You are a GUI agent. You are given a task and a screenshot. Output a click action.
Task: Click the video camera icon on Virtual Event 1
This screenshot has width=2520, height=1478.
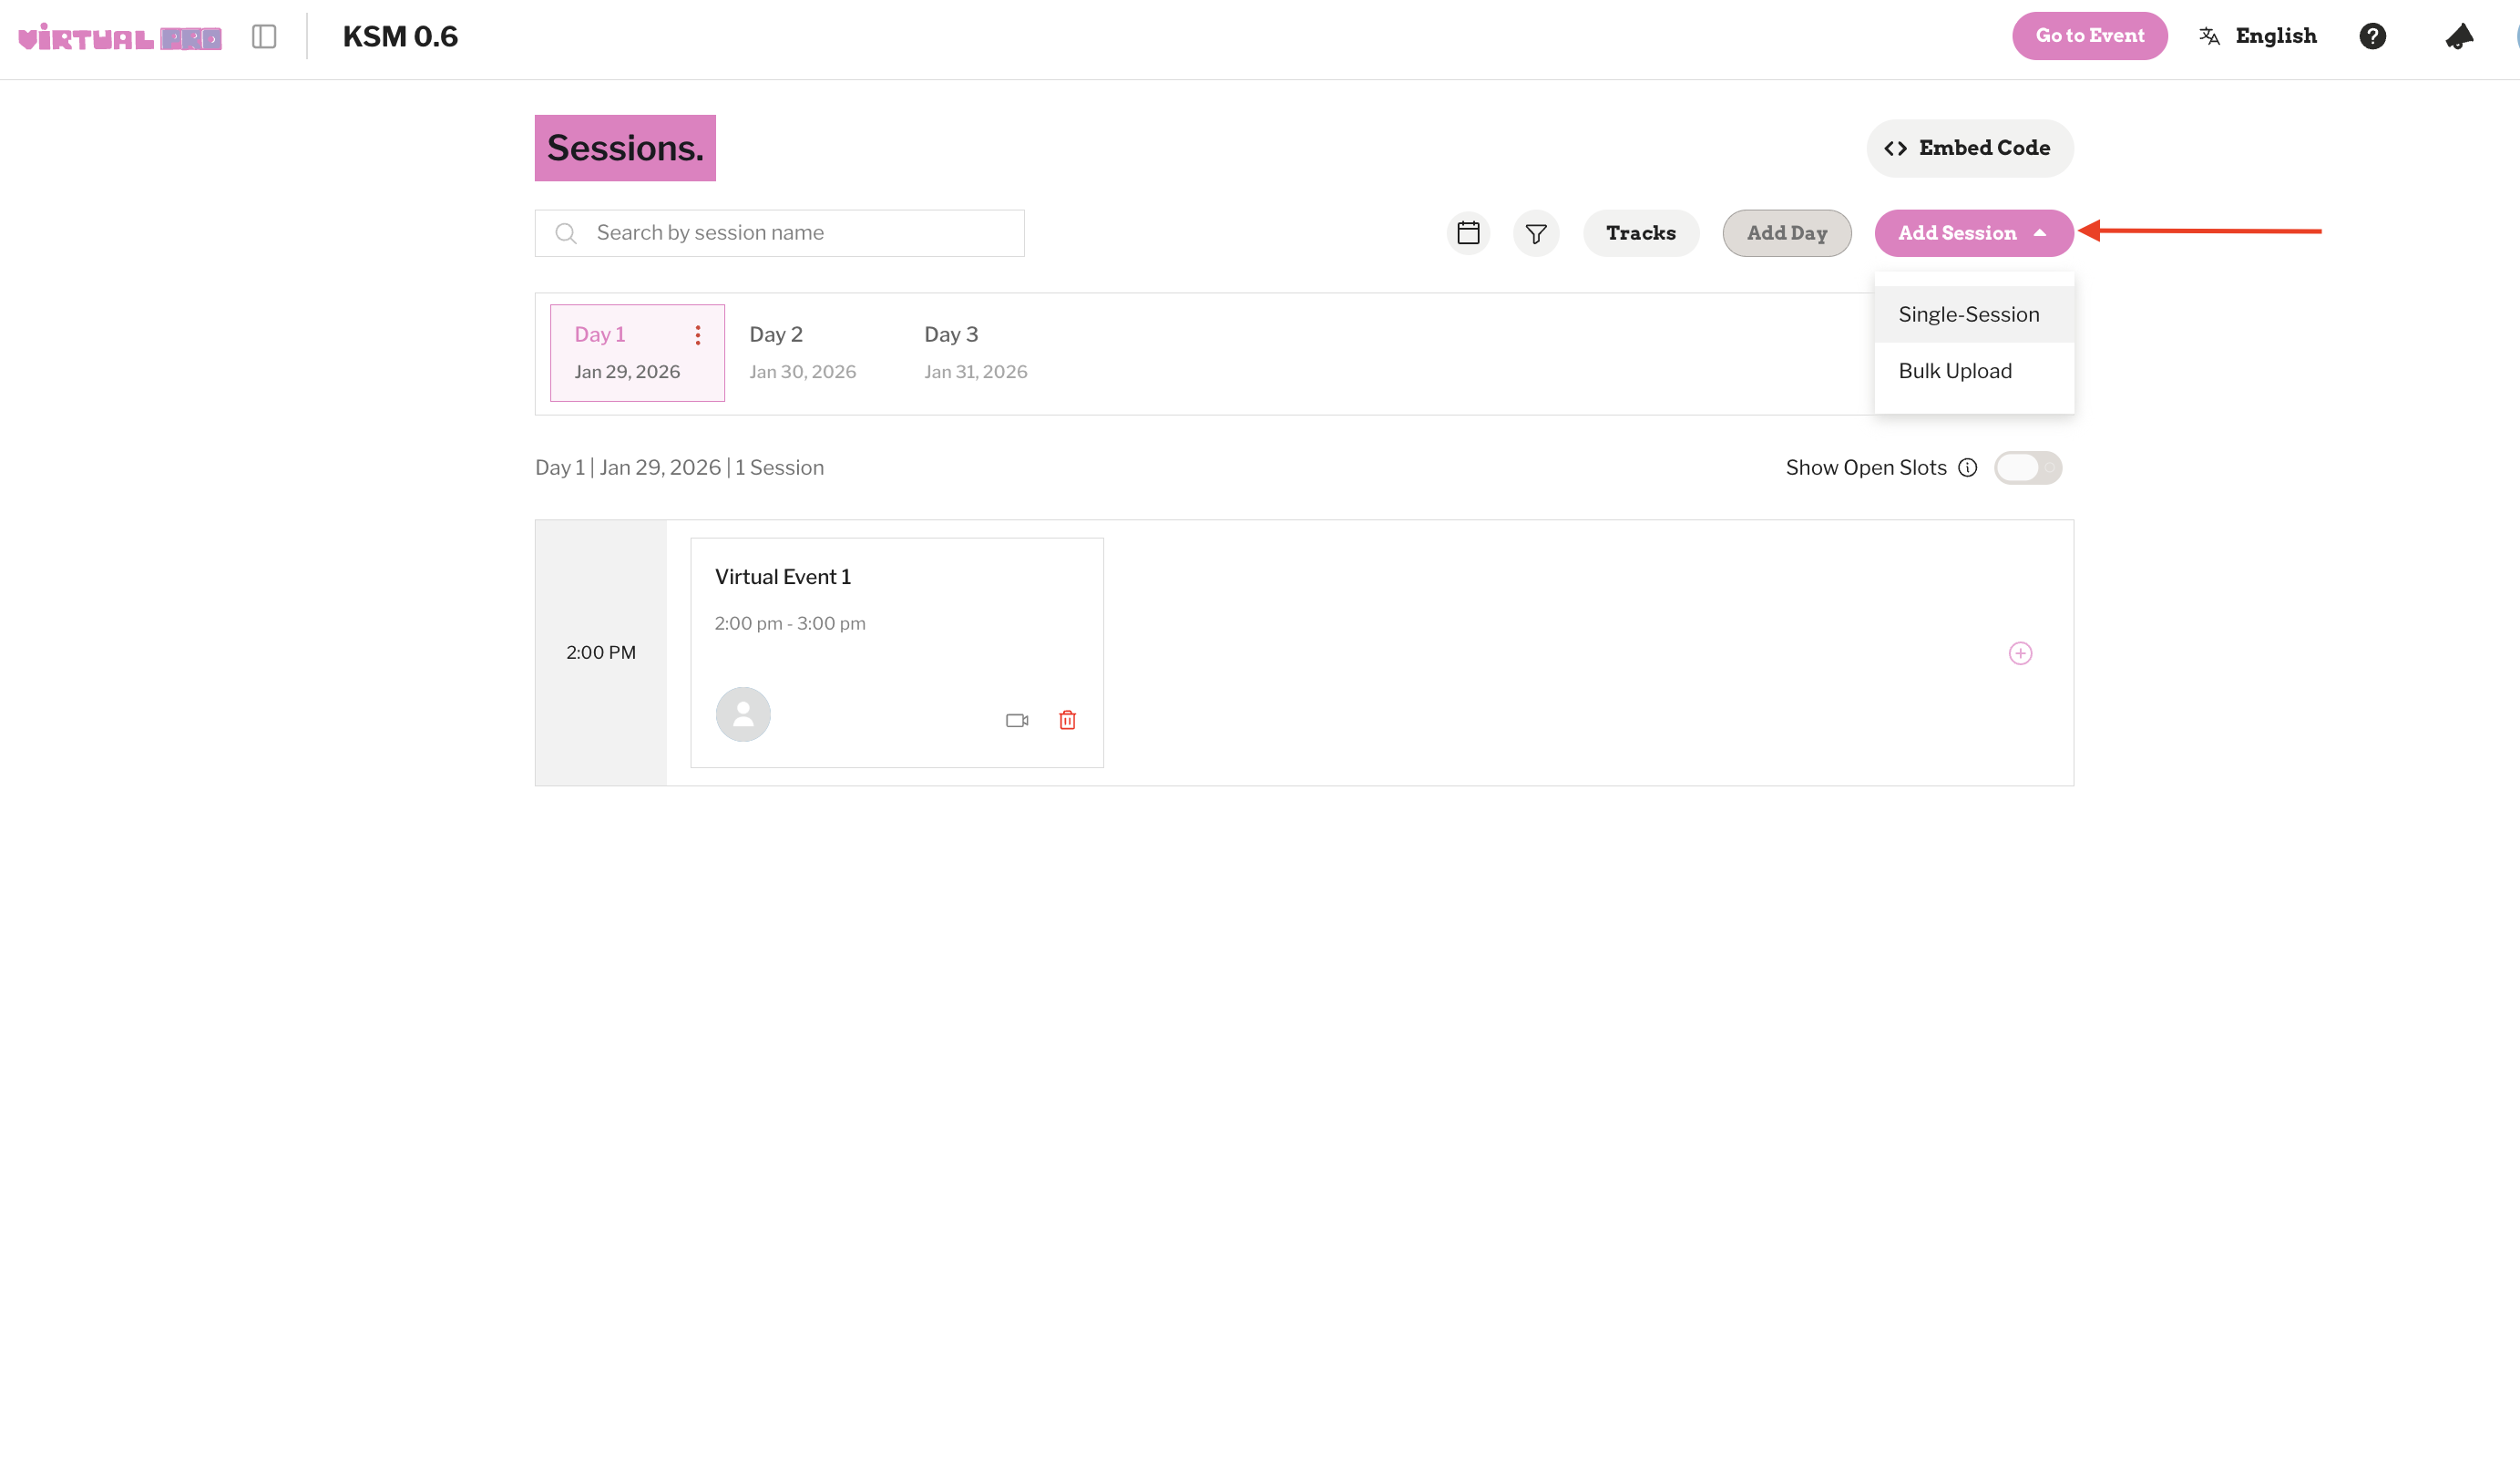[1017, 720]
